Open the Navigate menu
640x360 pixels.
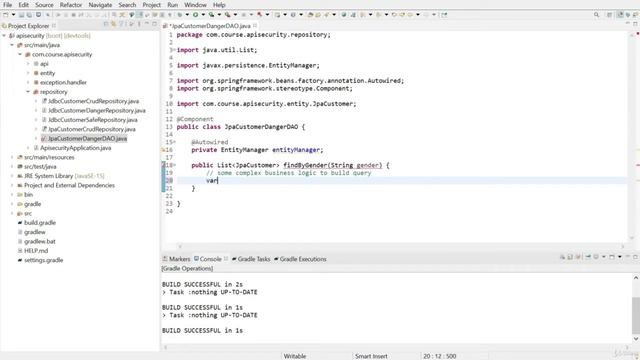(x=100, y=5)
